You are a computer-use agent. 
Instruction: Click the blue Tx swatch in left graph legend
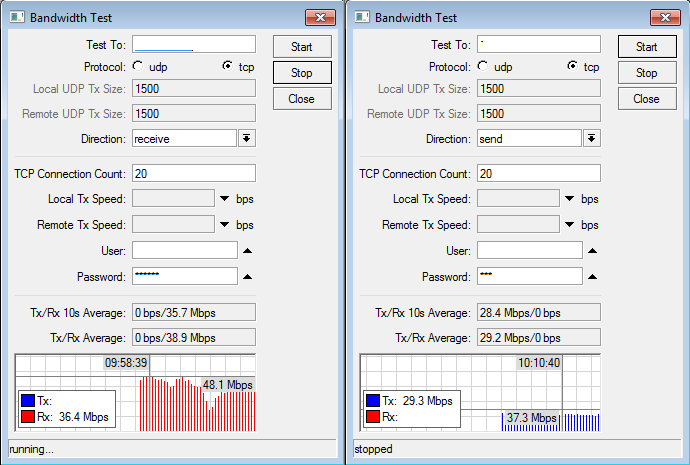click(x=28, y=401)
